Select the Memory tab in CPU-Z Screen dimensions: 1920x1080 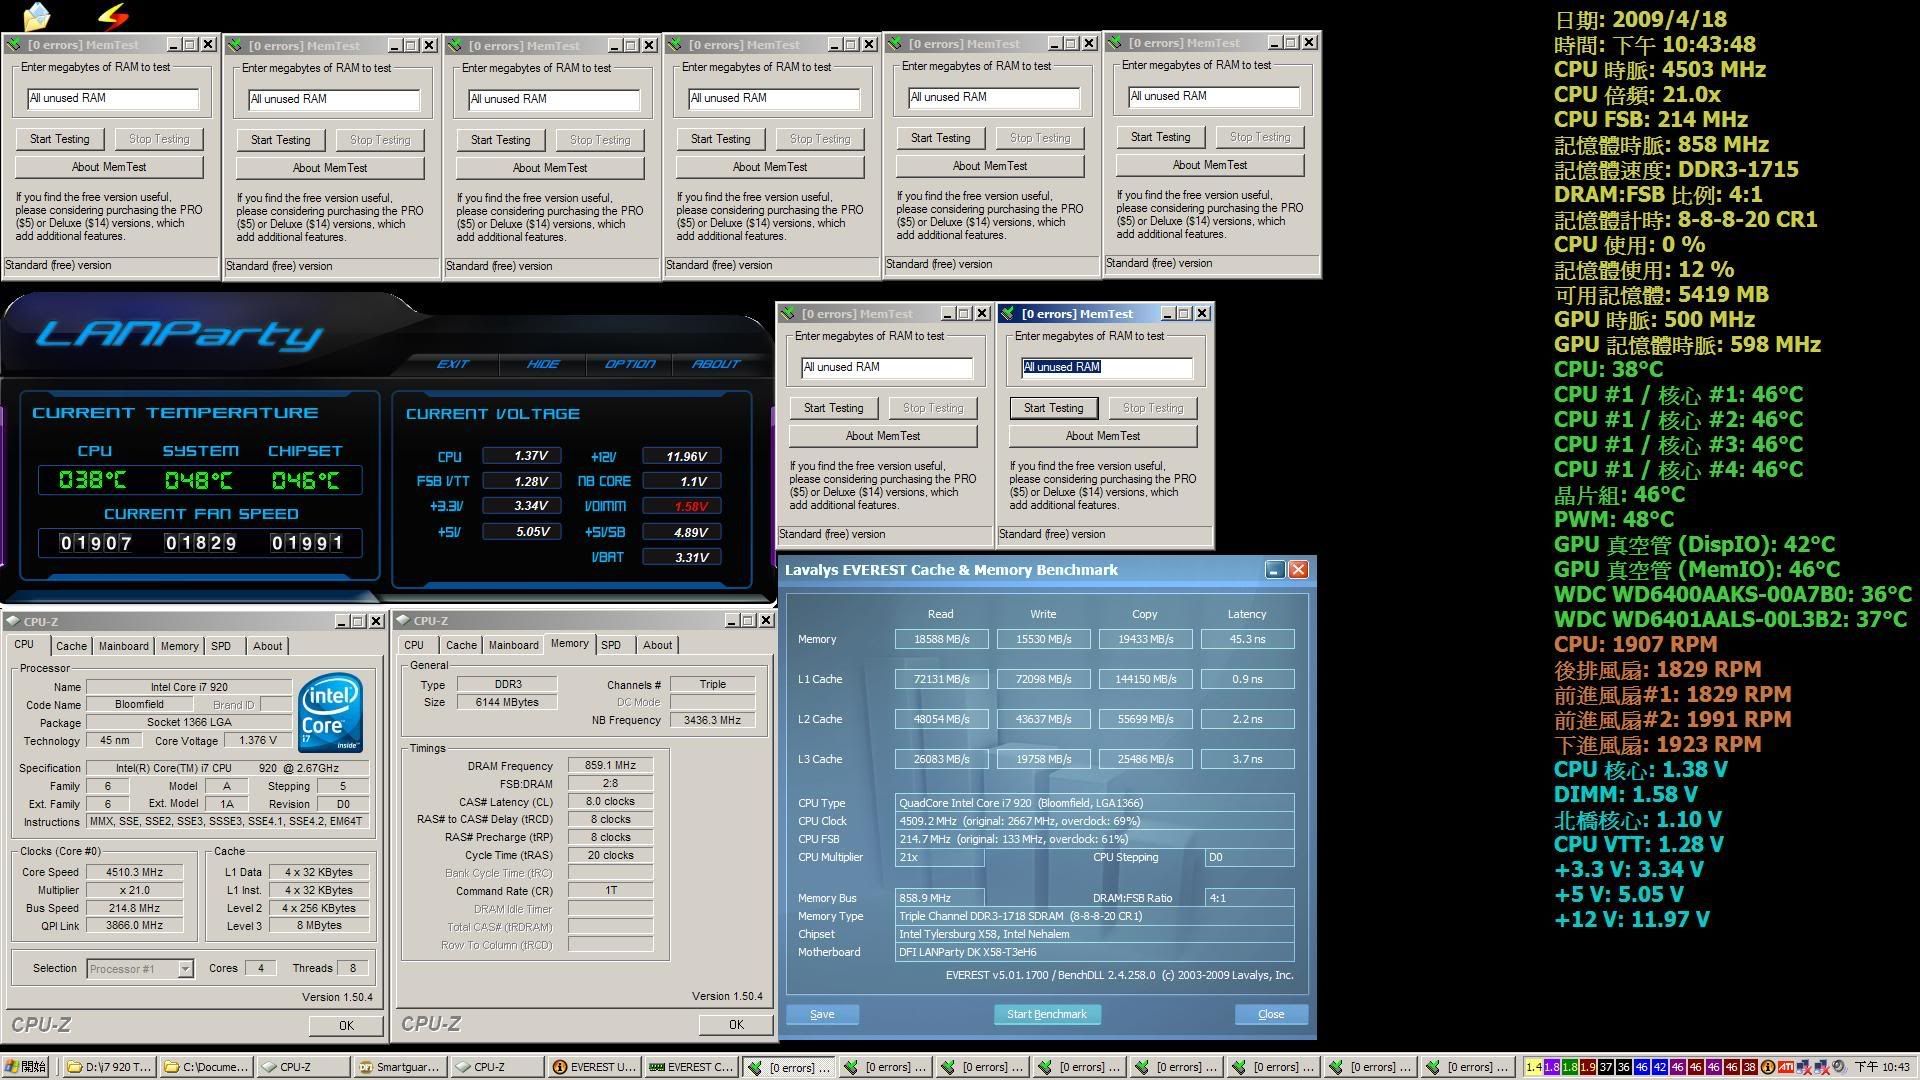pyautogui.click(x=177, y=645)
